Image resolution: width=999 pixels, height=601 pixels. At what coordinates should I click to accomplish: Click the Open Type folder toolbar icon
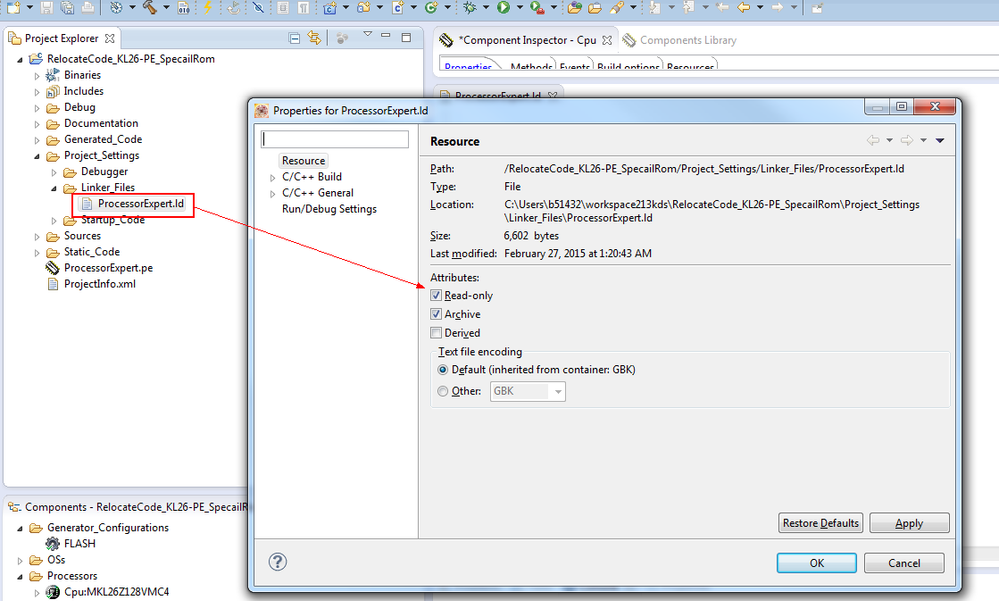575,8
